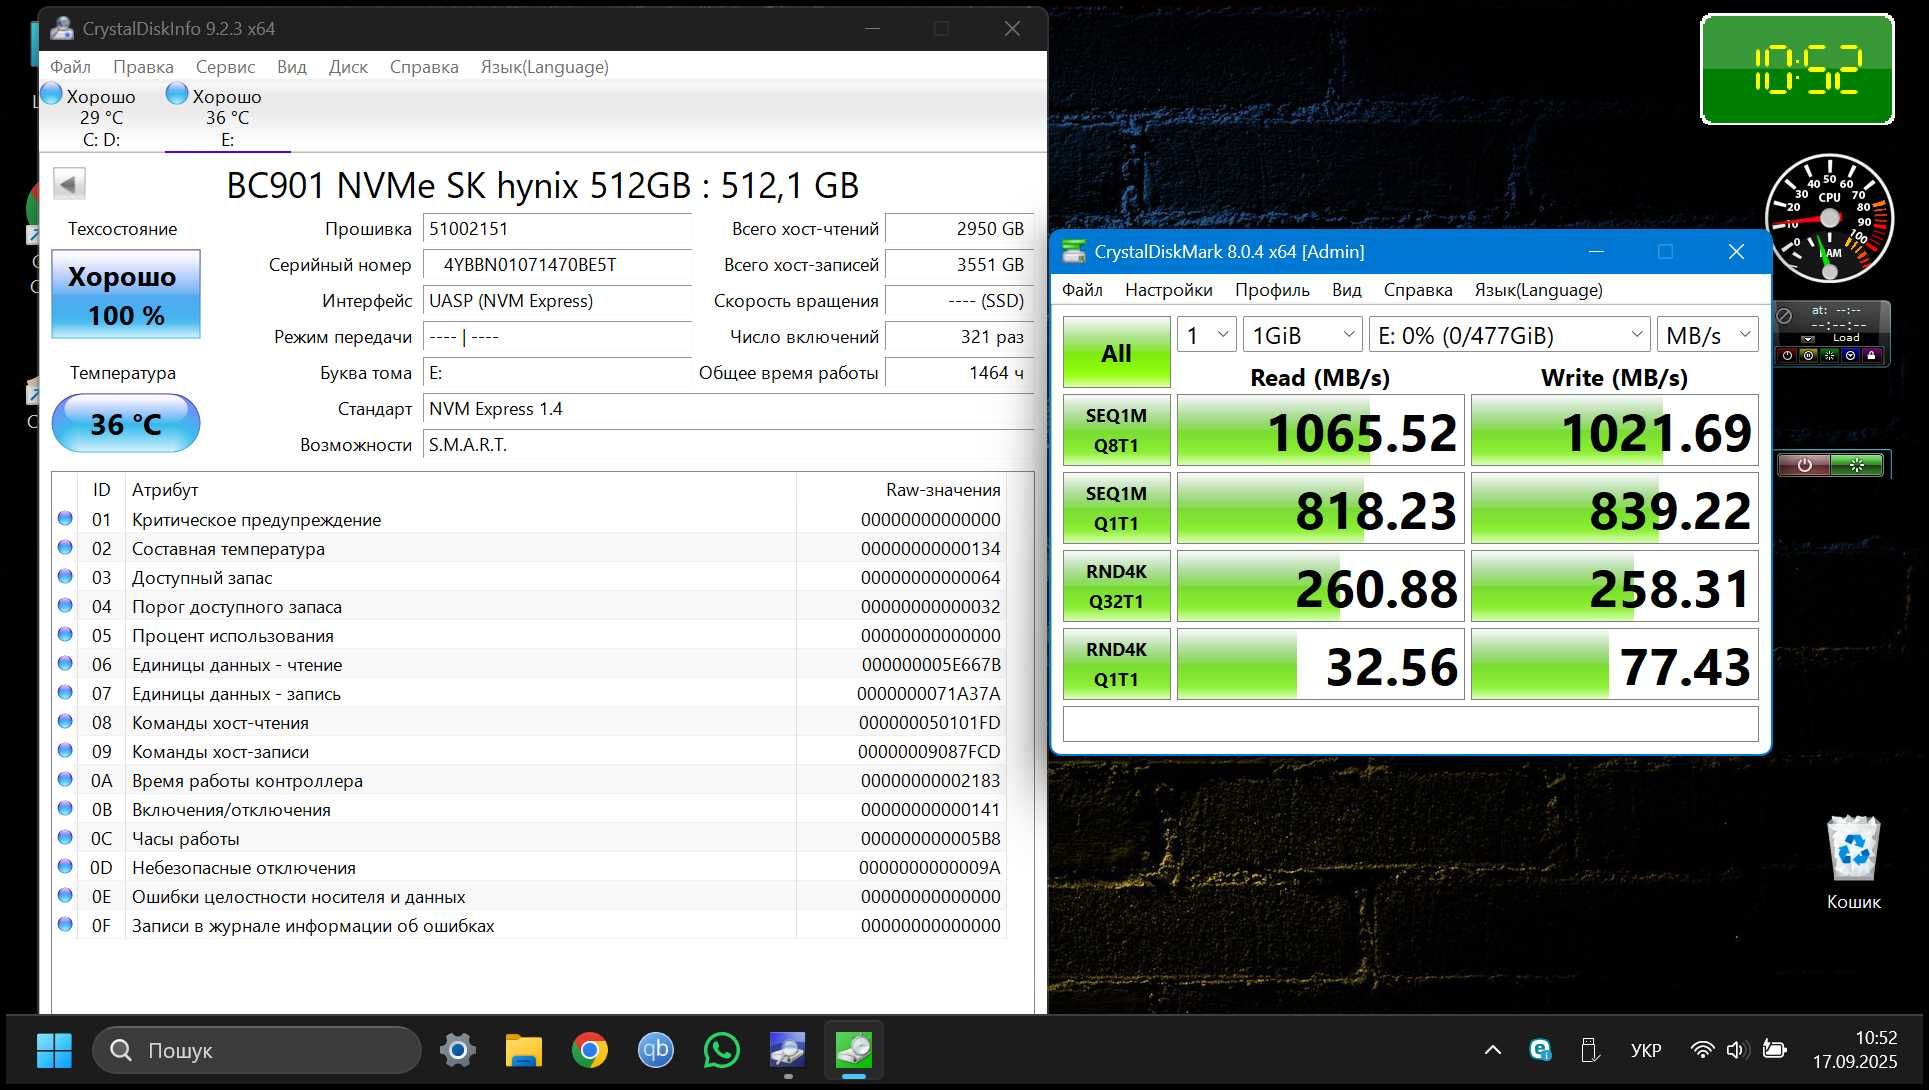Select the Небезопасные отключения attribute row
Viewport: 1929px width, 1090px height.
pyautogui.click(x=530, y=867)
